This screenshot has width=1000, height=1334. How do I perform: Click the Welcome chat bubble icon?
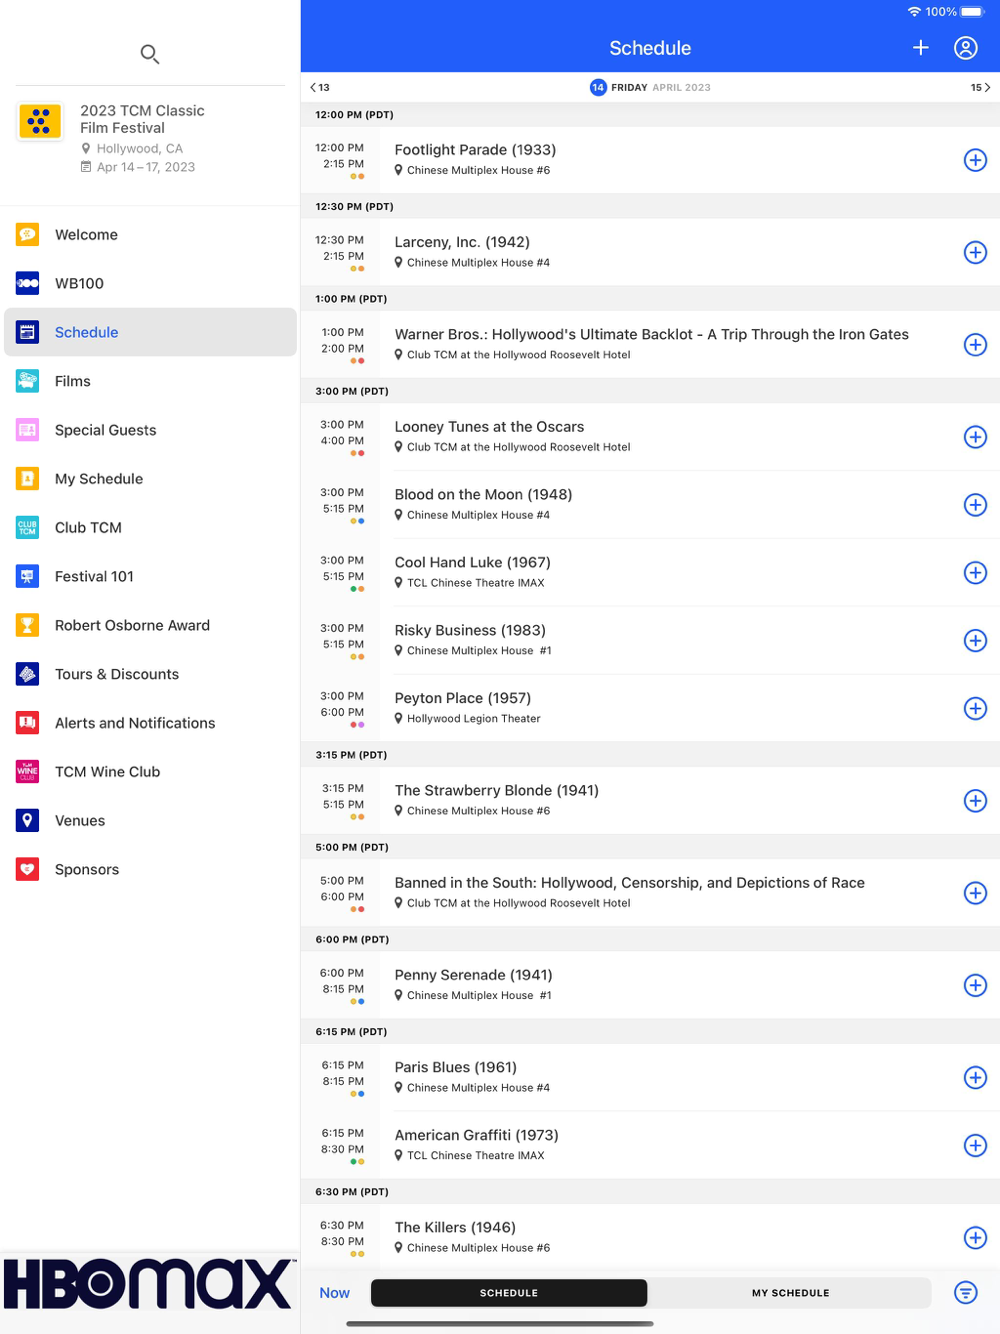(28, 234)
